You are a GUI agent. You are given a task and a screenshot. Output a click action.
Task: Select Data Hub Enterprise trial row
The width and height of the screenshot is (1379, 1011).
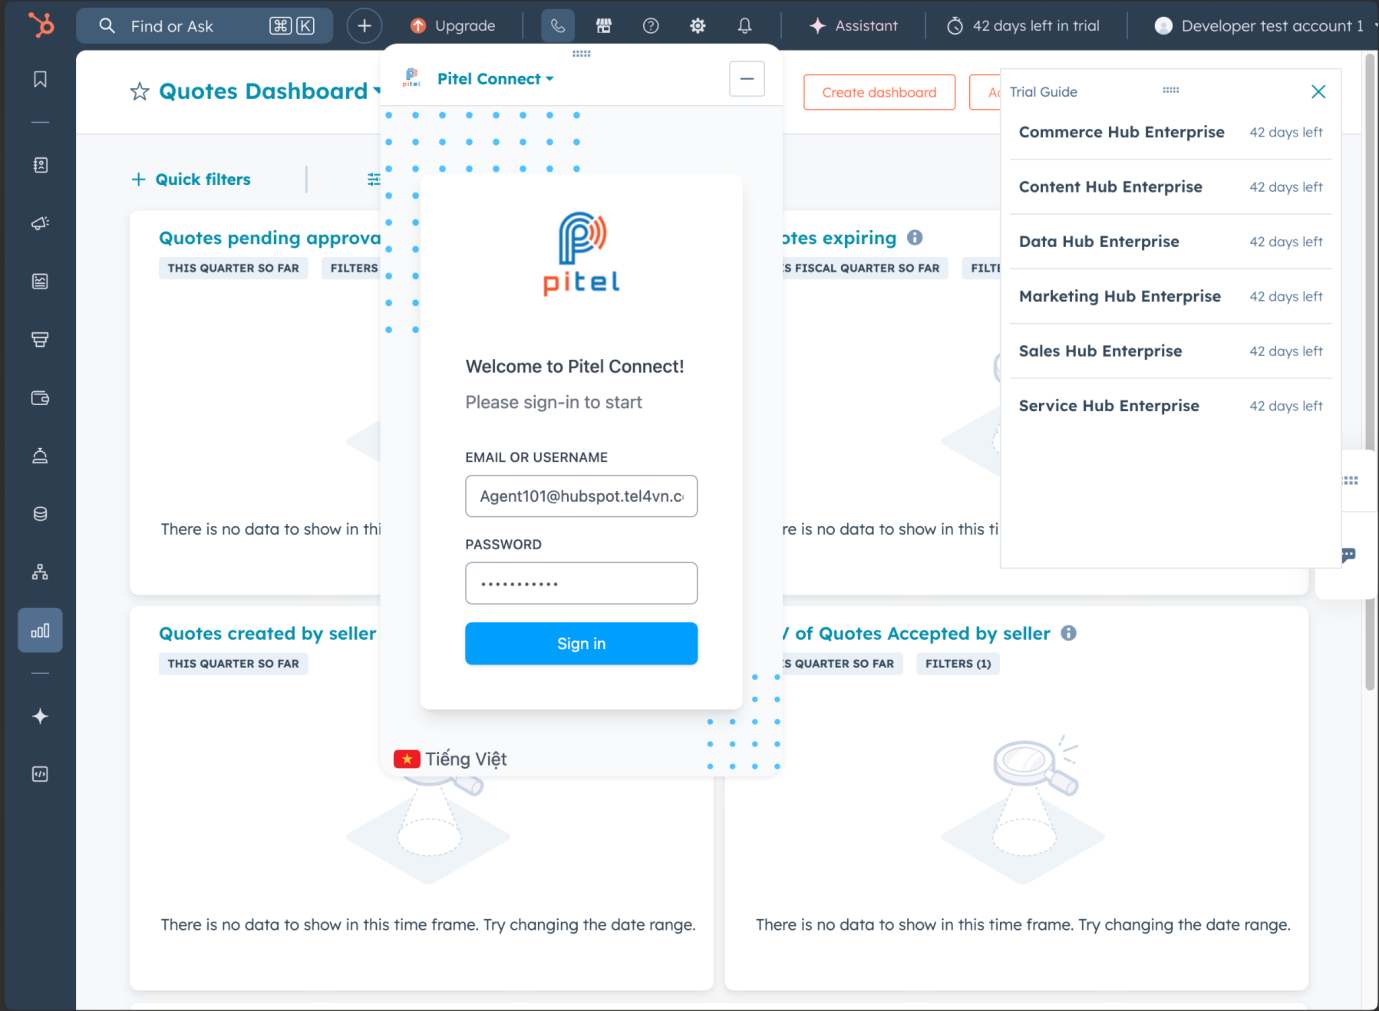click(1170, 242)
